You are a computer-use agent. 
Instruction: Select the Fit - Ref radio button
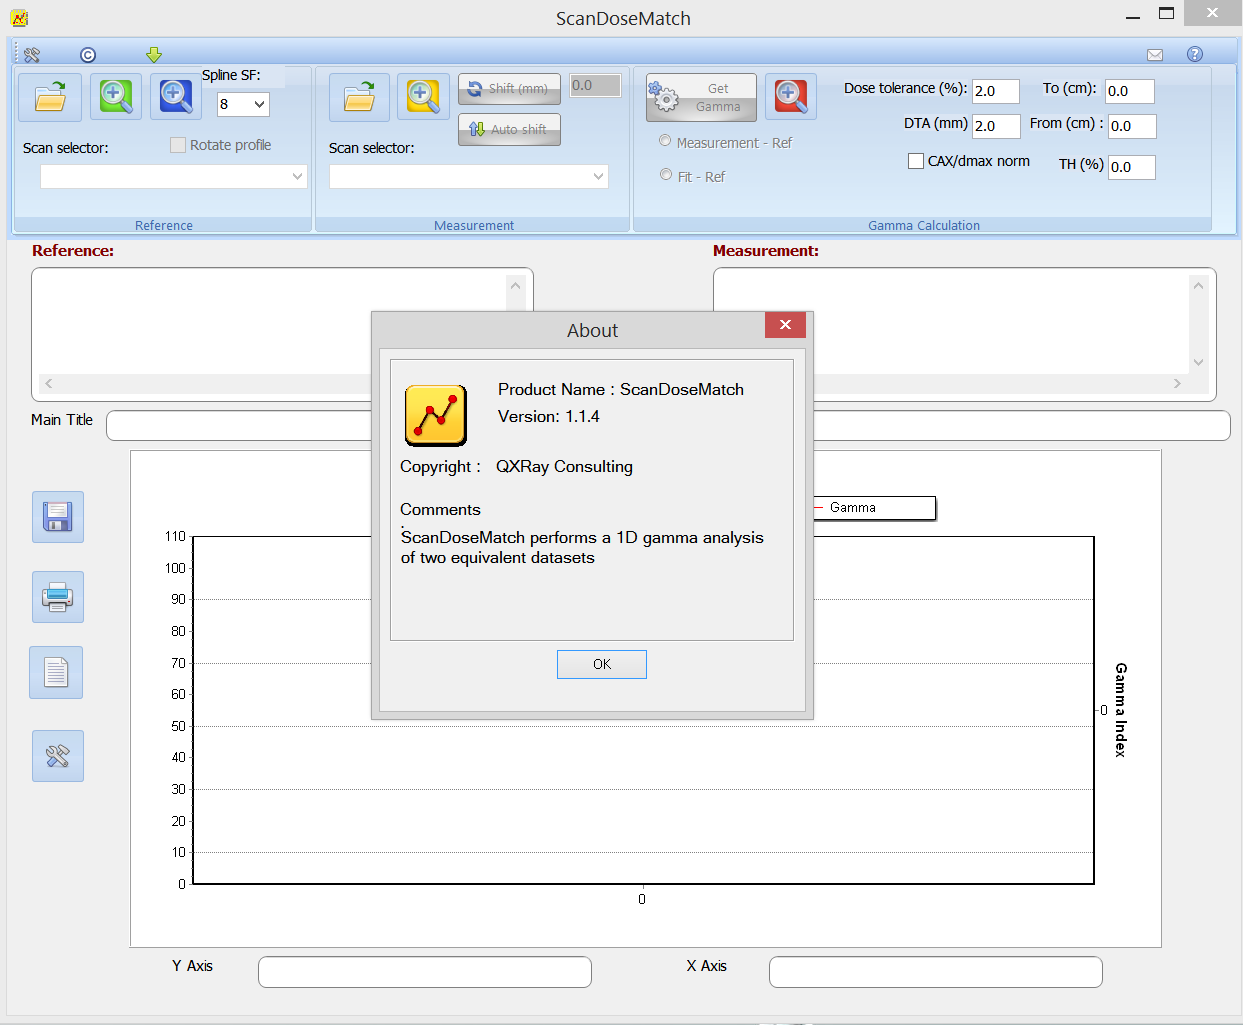pyautogui.click(x=666, y=175)
